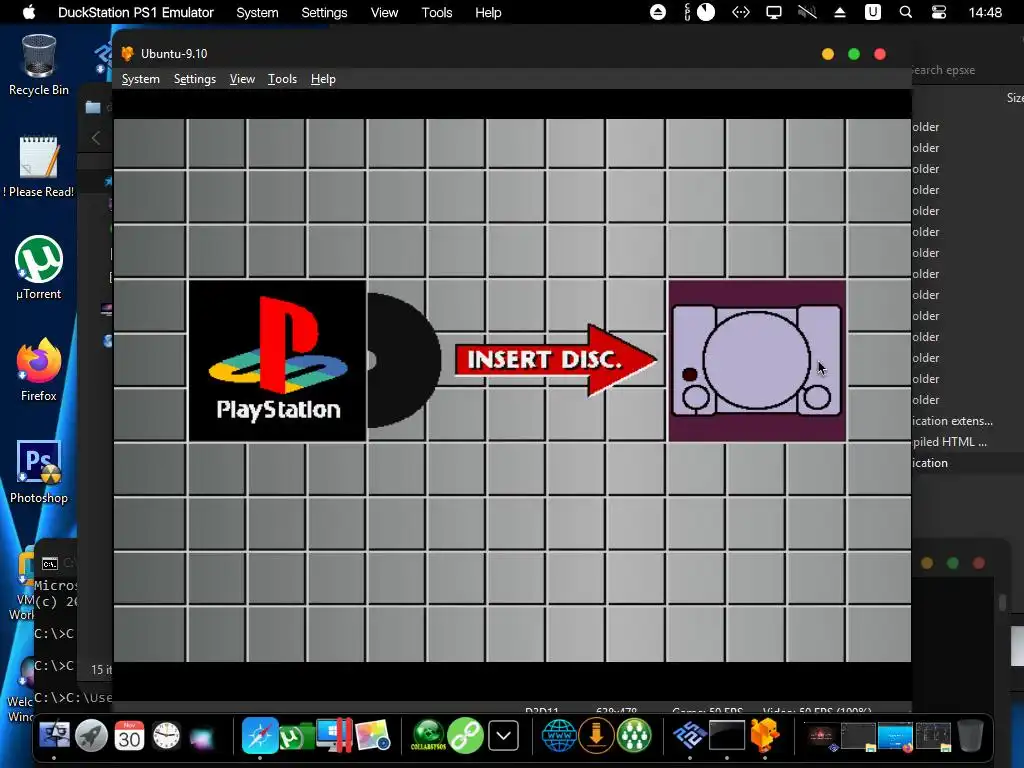This screenshot has height=768, width=1024.
Task: Click first minimized window thumbnail in dock
Action: pyautogui.click(x=820, y=737)
